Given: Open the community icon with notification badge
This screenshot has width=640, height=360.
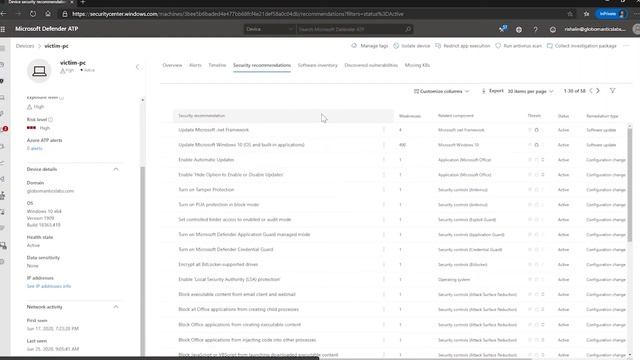Looking at the screenshot, I should coord(502,29).
